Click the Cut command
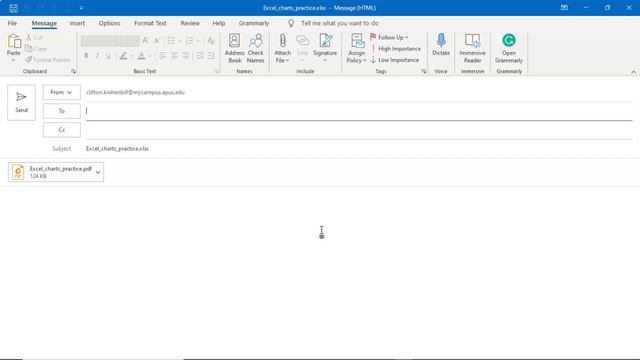 tap(35, 37)
